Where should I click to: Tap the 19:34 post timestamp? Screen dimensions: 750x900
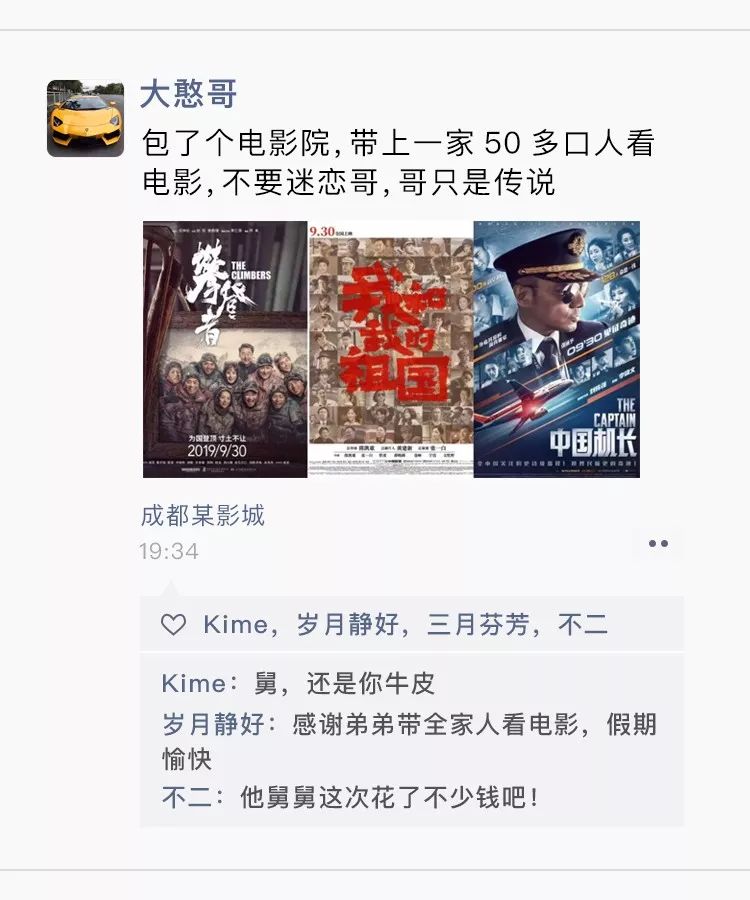[169, 552]
